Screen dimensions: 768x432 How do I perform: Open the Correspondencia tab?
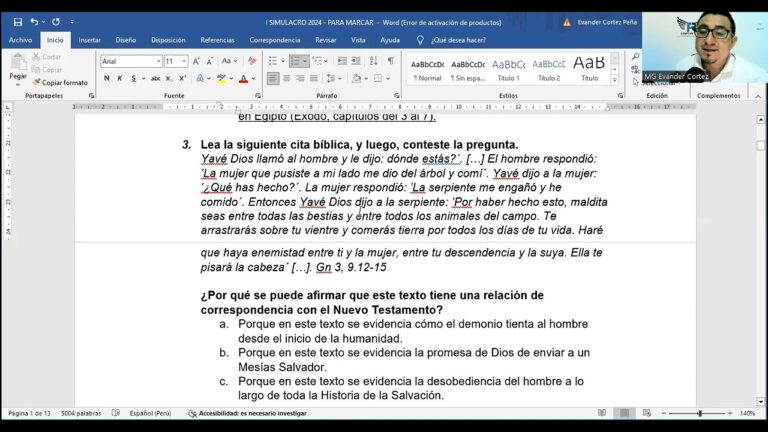(x=275, y=40)
